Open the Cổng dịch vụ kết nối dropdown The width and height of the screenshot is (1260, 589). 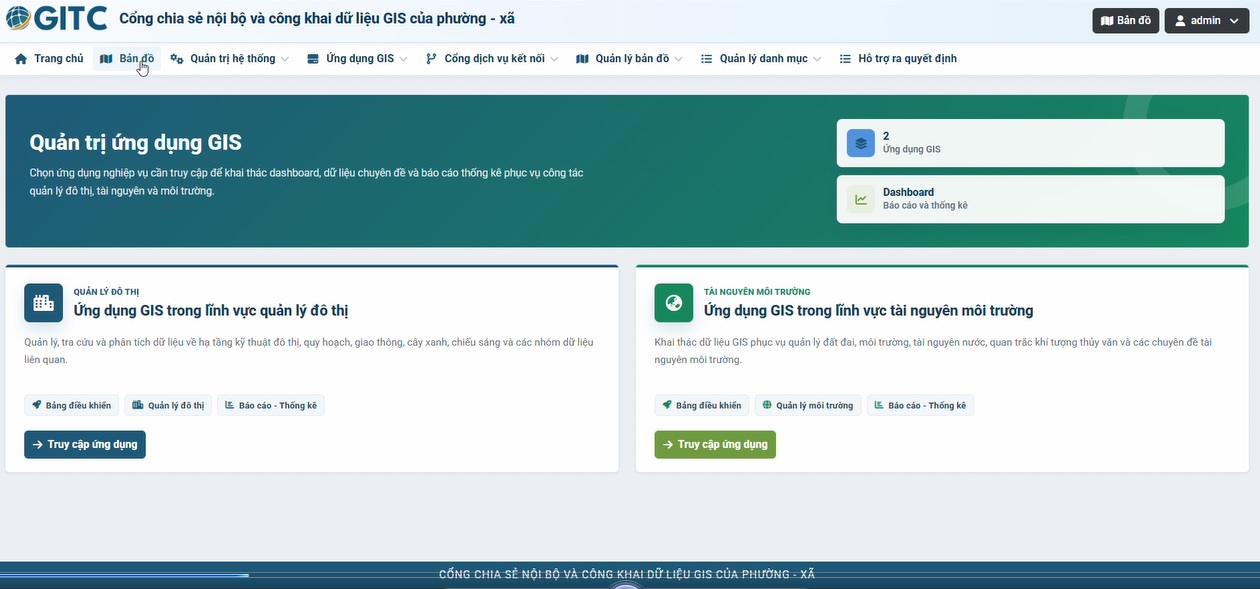[554, 59]
